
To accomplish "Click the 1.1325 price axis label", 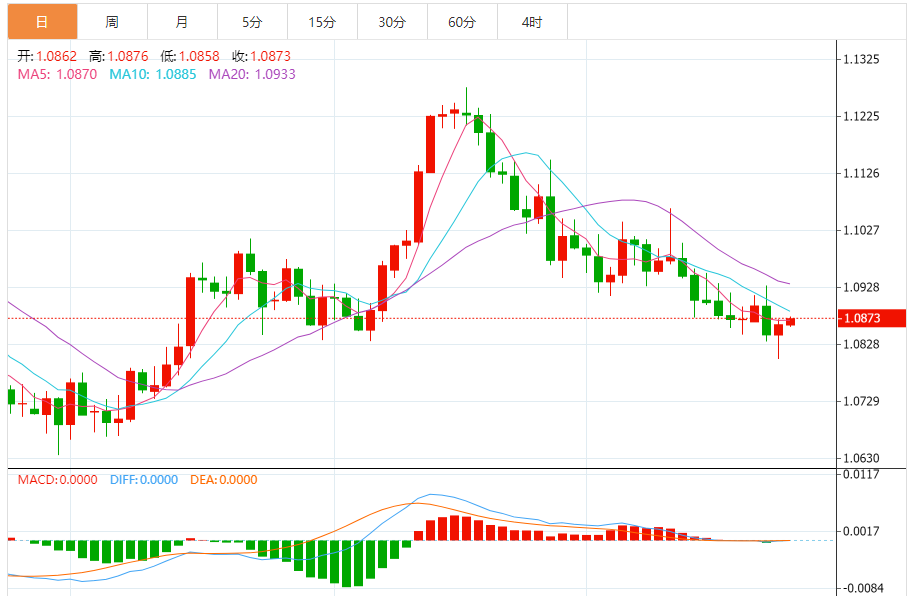I will point(861,59).
